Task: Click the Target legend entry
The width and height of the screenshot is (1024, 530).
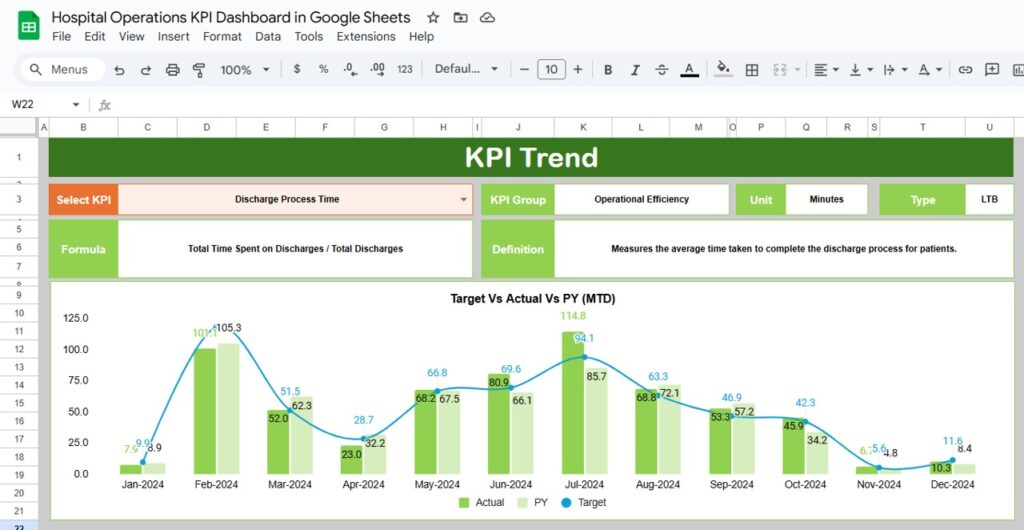Action: pyautogui.click(x=584, y=502)
